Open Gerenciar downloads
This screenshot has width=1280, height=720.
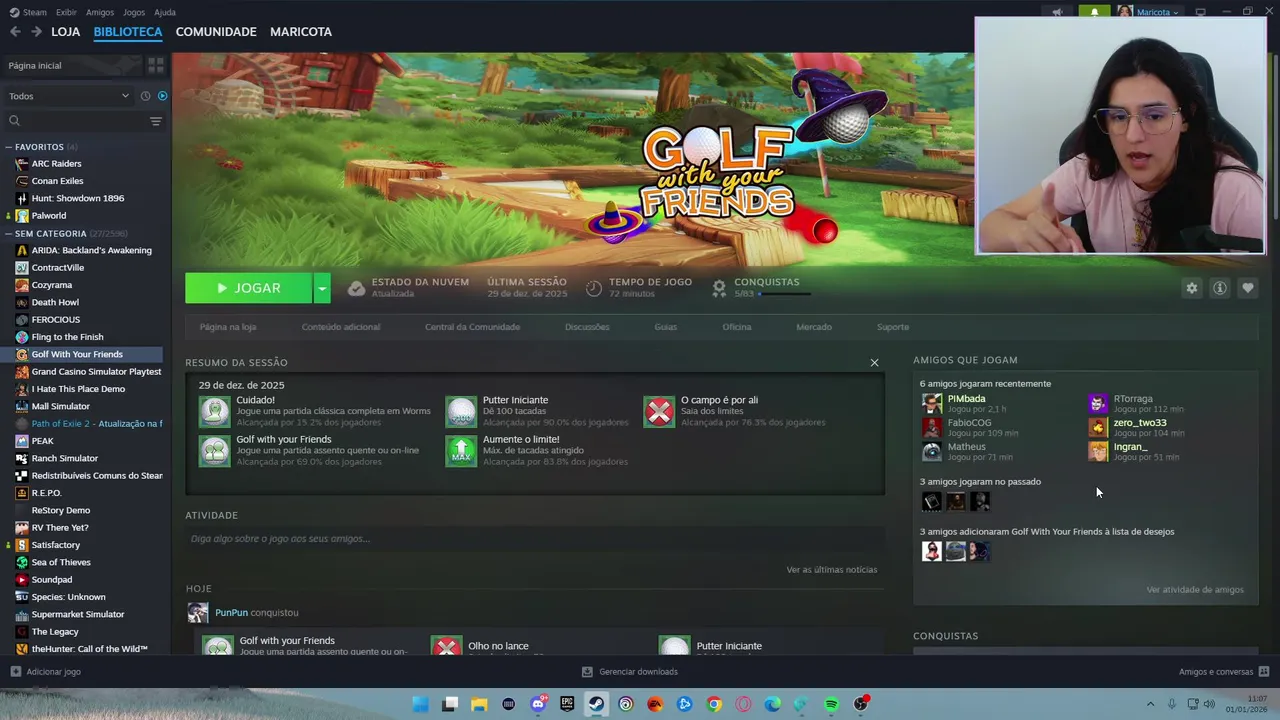pos(630,672)
